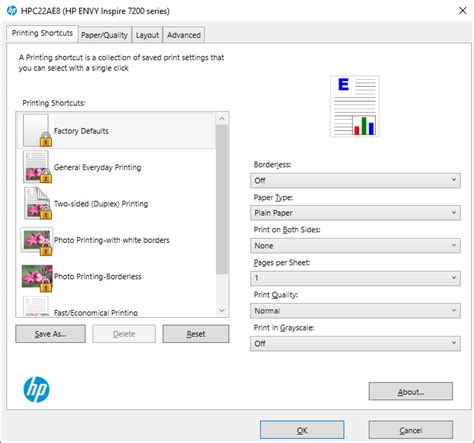Select "Photo Printing-with white borders" label
Image resolution: width=474 pixels, height=443 pixels.
click(x=112, y=240)
